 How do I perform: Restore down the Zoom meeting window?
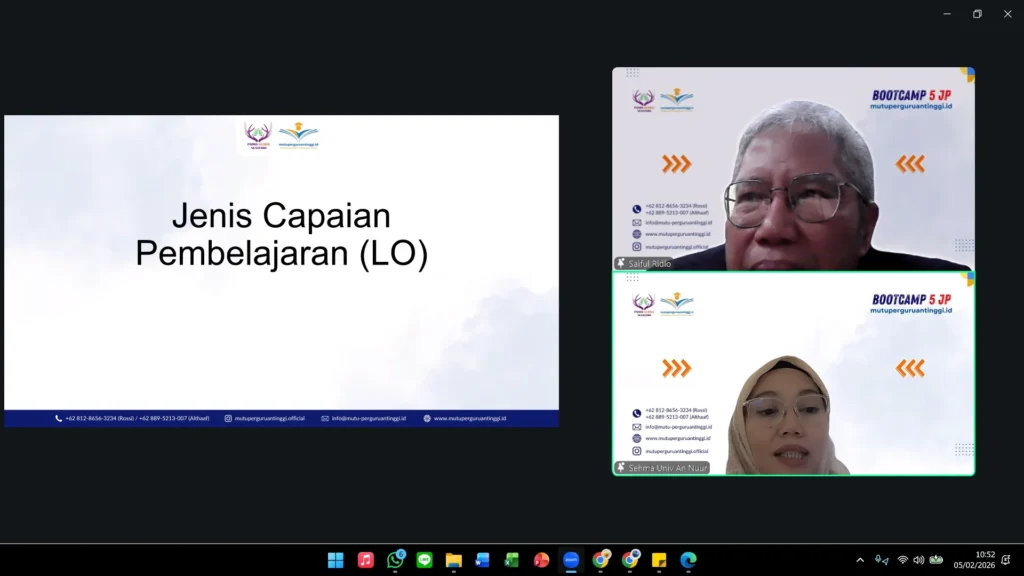click(977, 14)
